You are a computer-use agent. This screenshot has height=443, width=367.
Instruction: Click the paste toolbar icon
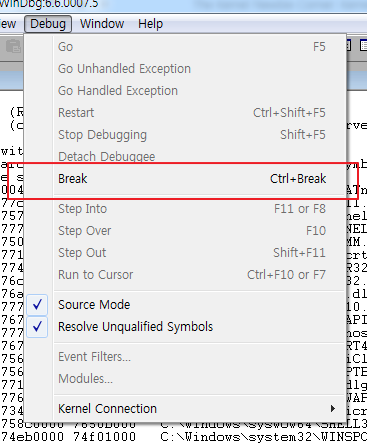[13, 47]
